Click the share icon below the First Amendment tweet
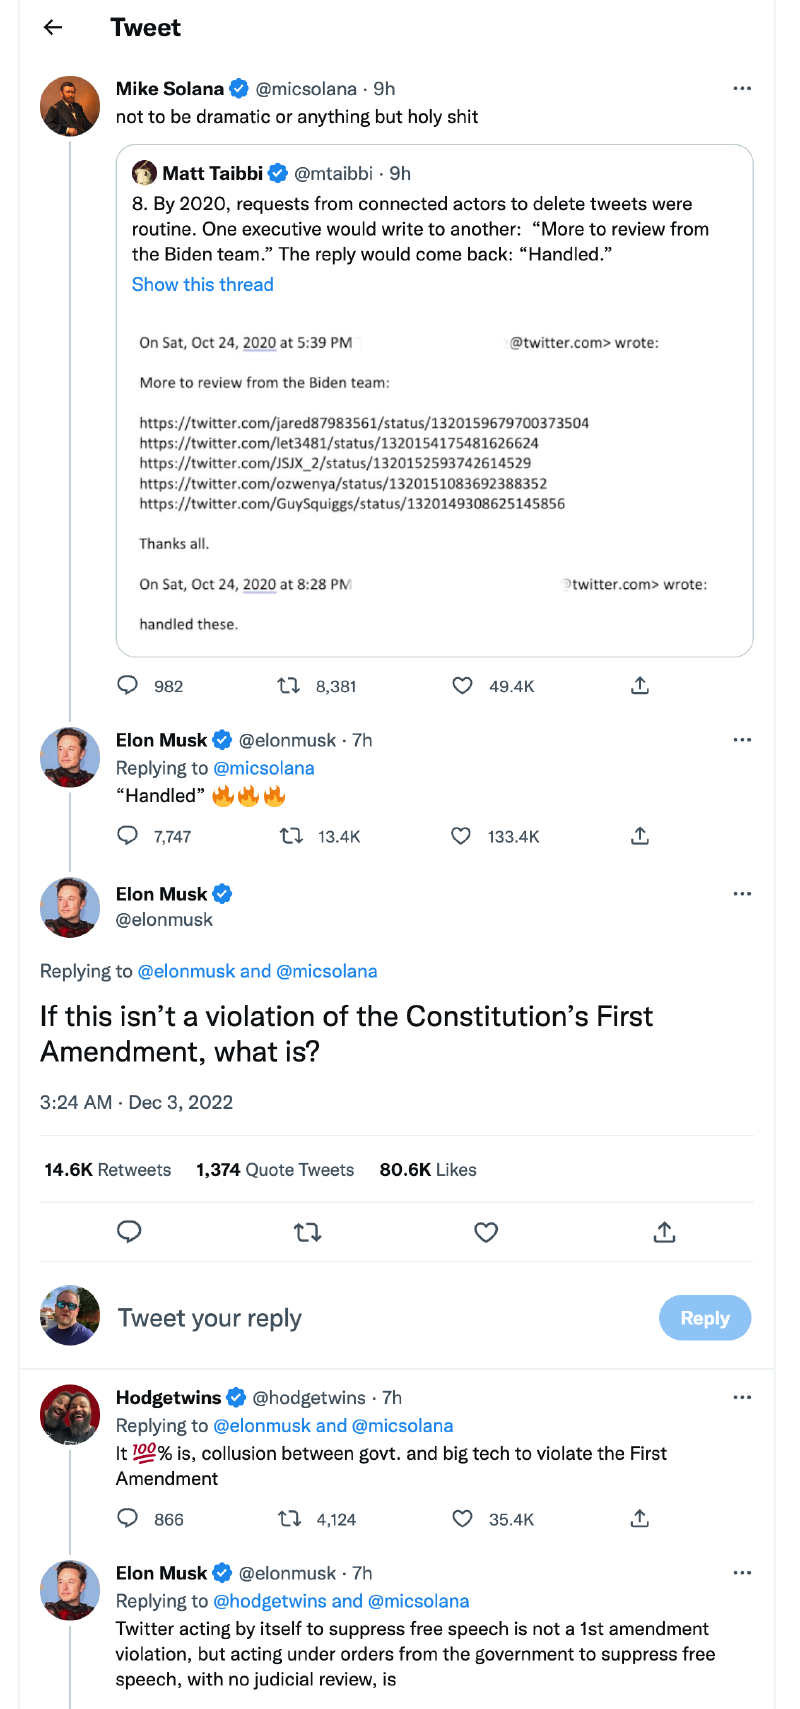Viewport: 800px width, 1709px height. tap(664, 1232)
